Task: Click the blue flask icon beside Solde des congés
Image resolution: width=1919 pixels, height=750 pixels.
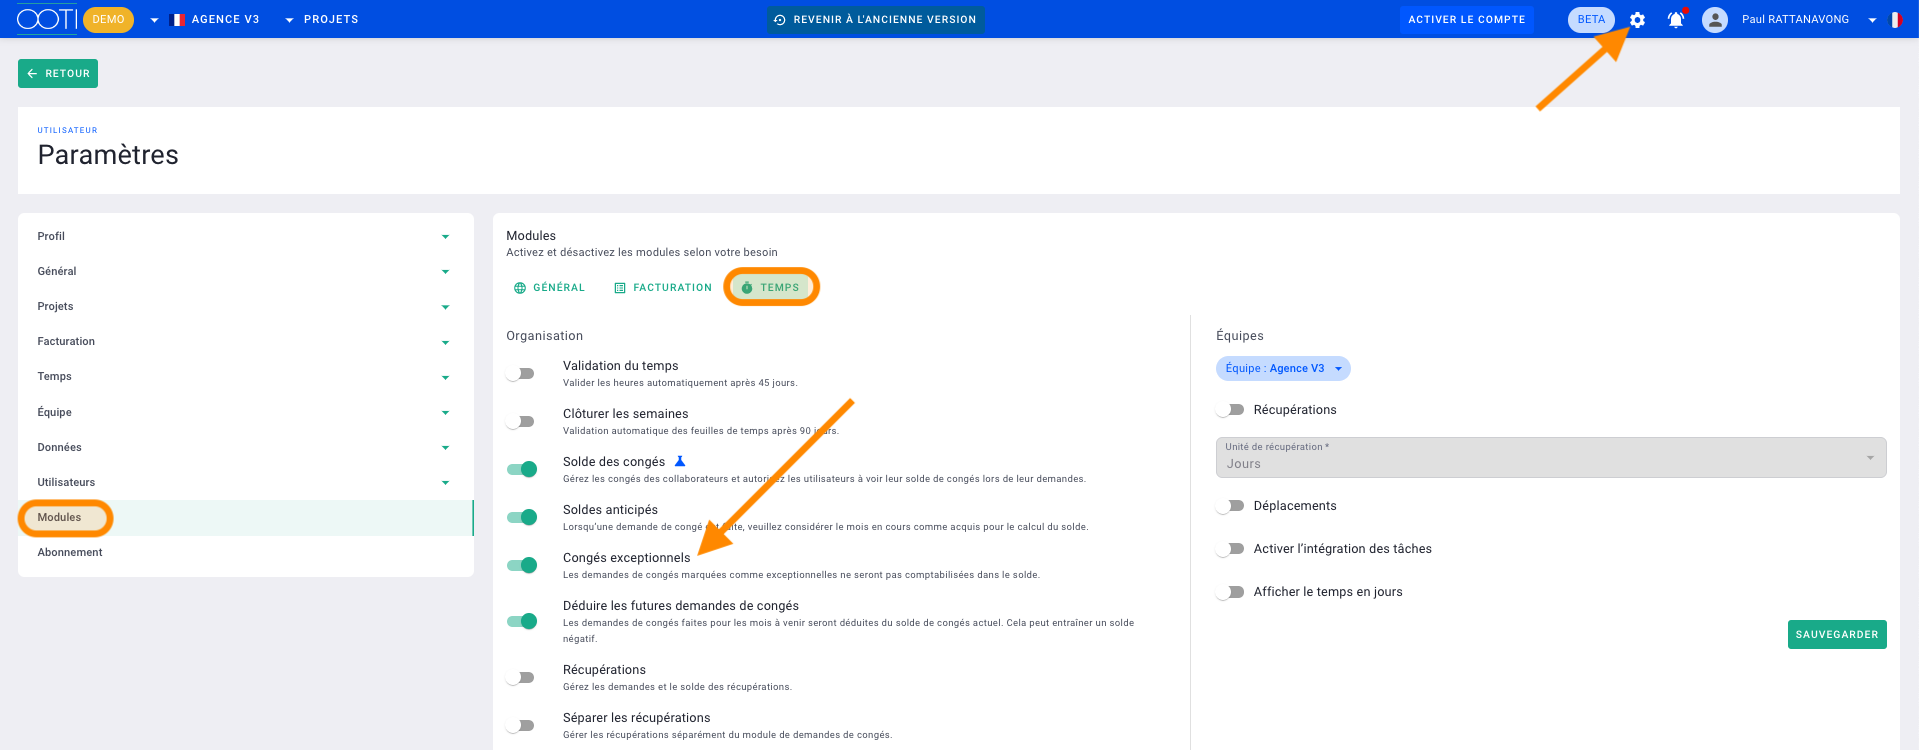Action: coord(680,461)
